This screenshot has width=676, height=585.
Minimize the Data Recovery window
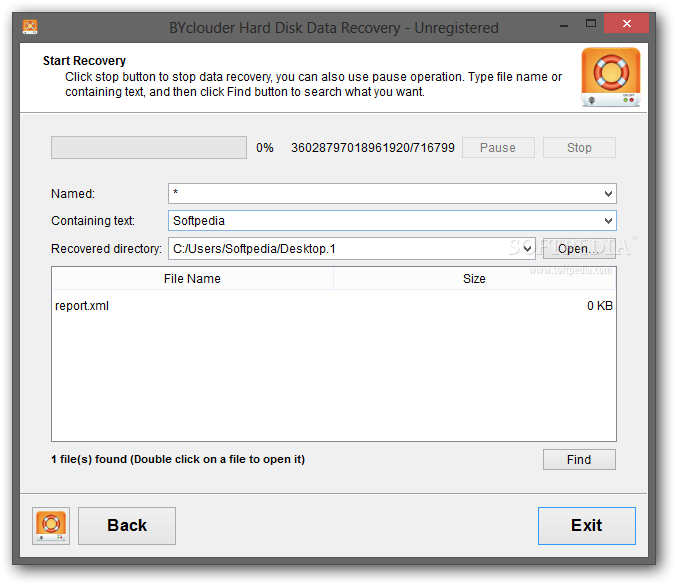[x=563, y=26]
